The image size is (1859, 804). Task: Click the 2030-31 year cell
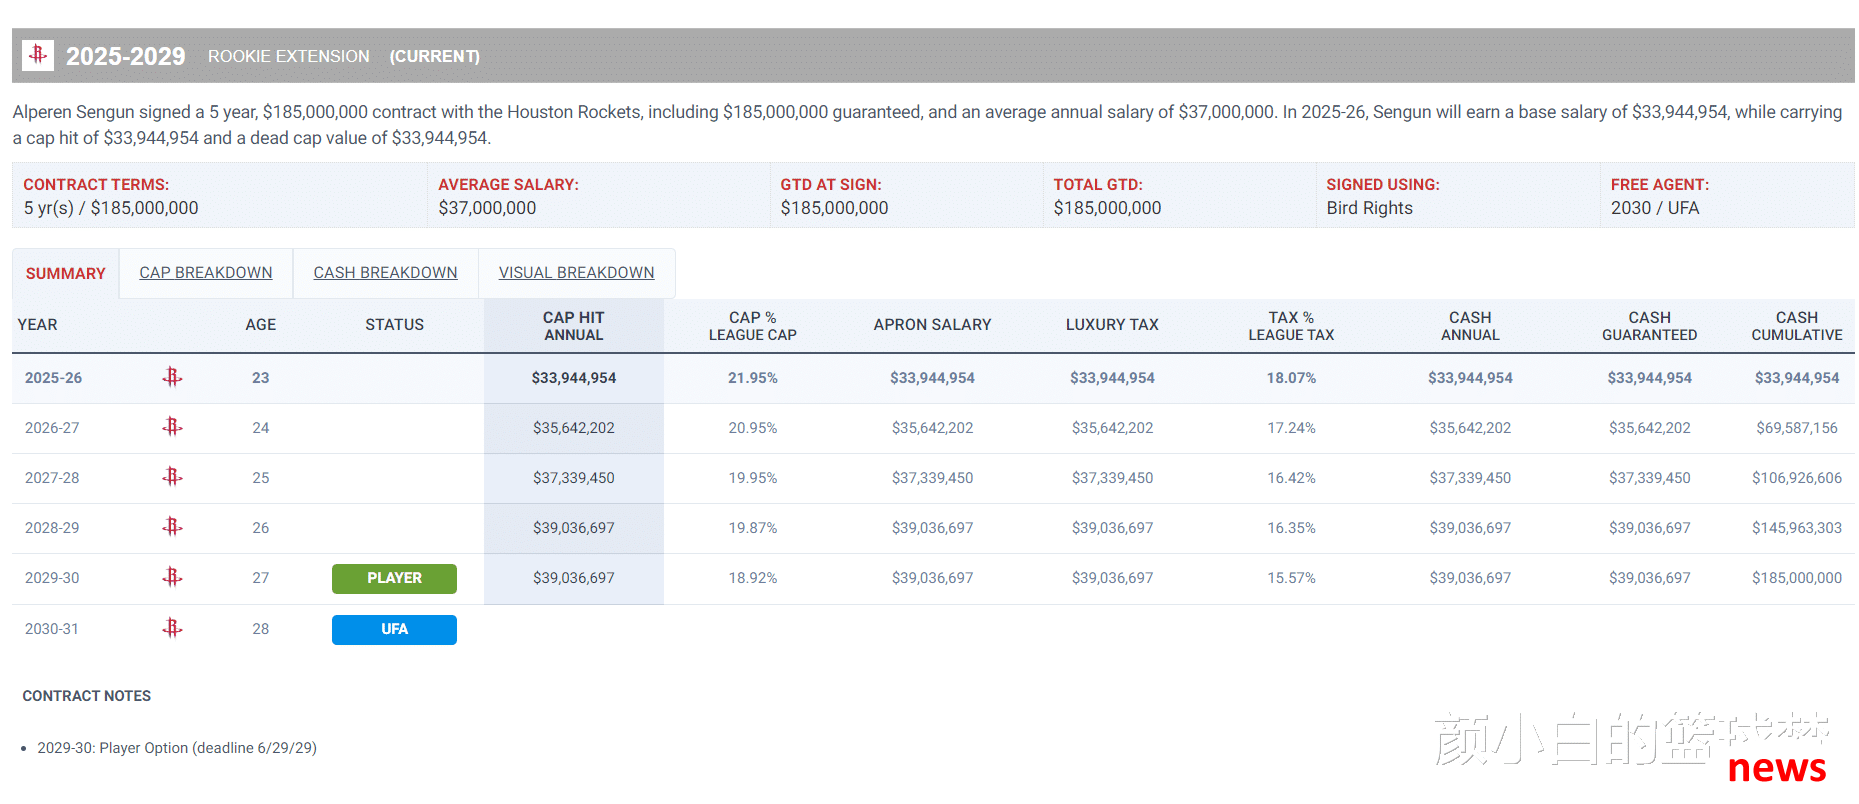coord(52,629)
